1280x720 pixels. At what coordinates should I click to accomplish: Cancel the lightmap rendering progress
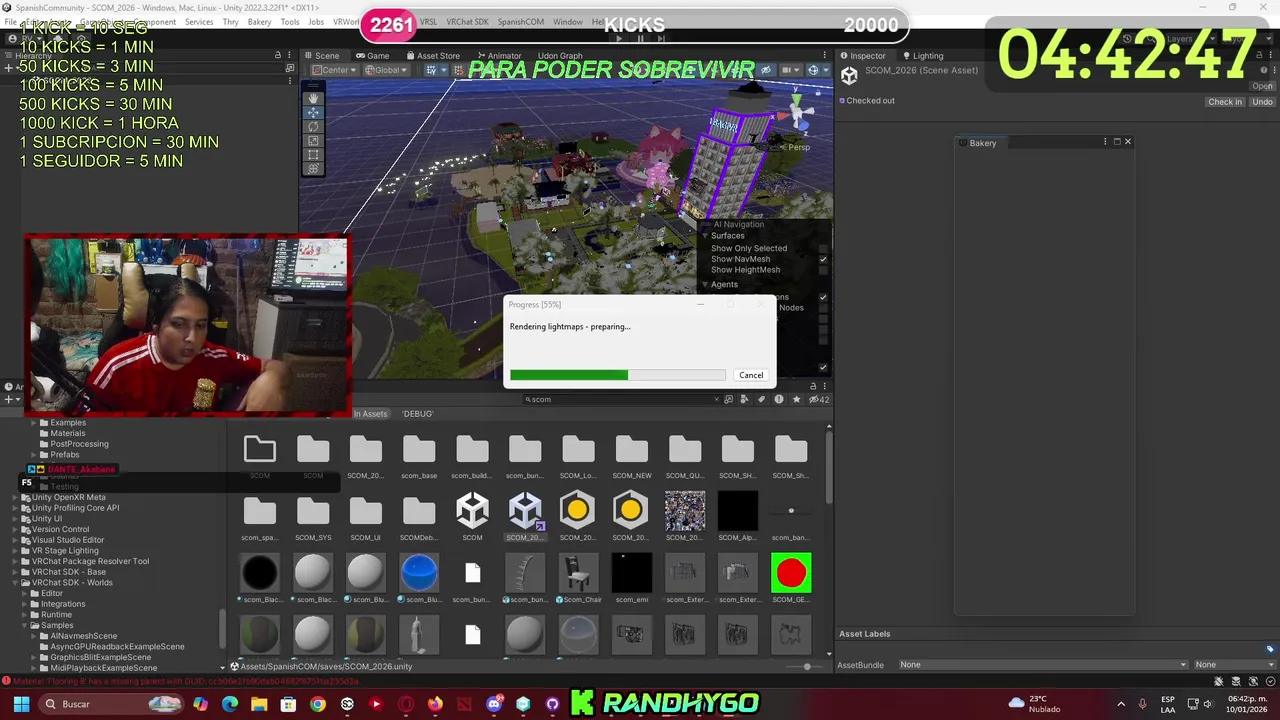[751, 375]
